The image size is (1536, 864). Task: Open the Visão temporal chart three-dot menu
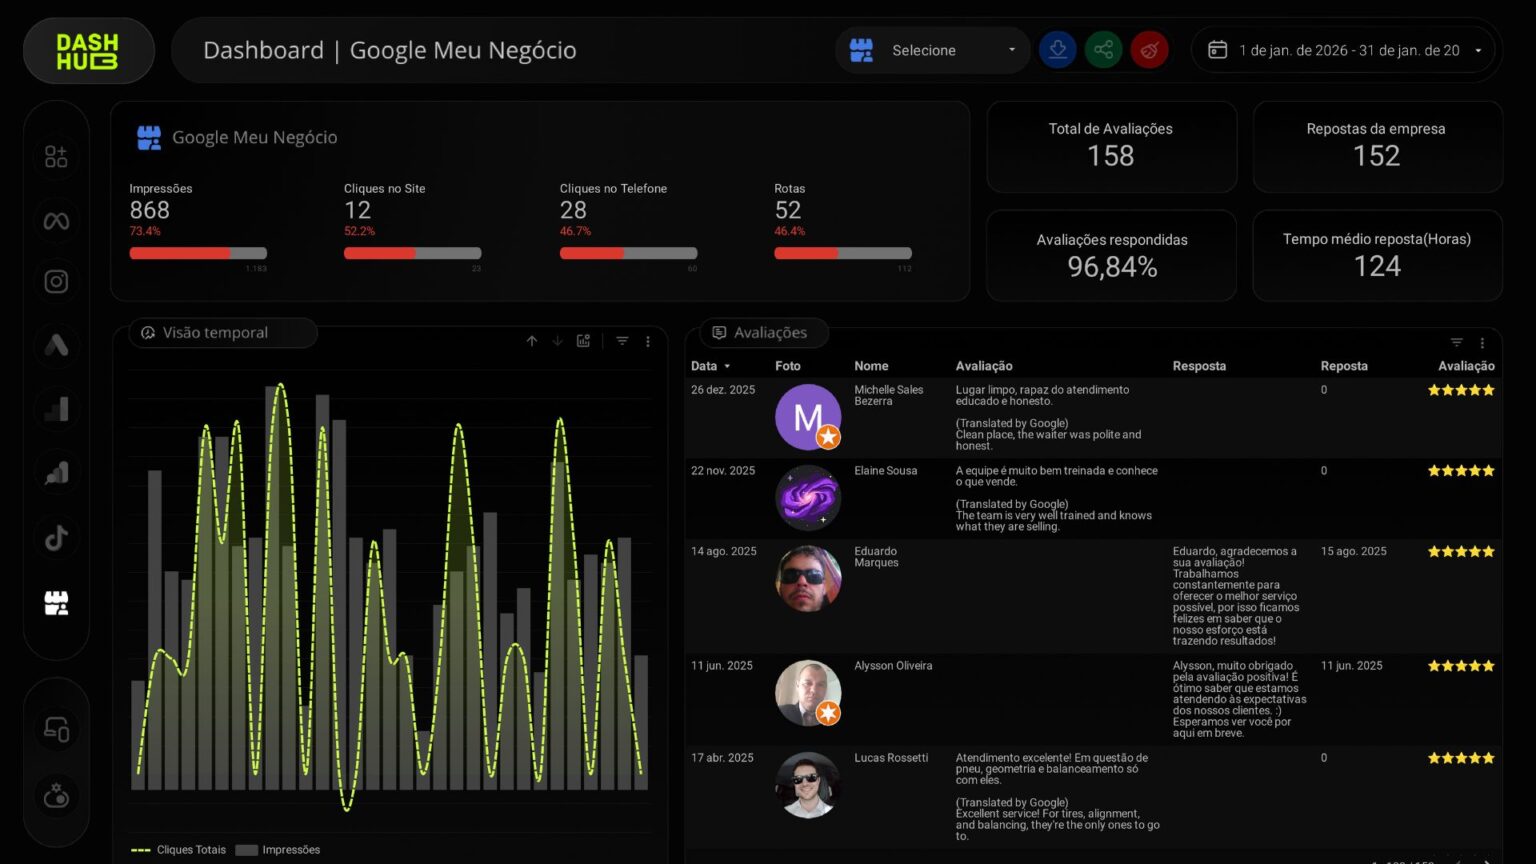648,342
